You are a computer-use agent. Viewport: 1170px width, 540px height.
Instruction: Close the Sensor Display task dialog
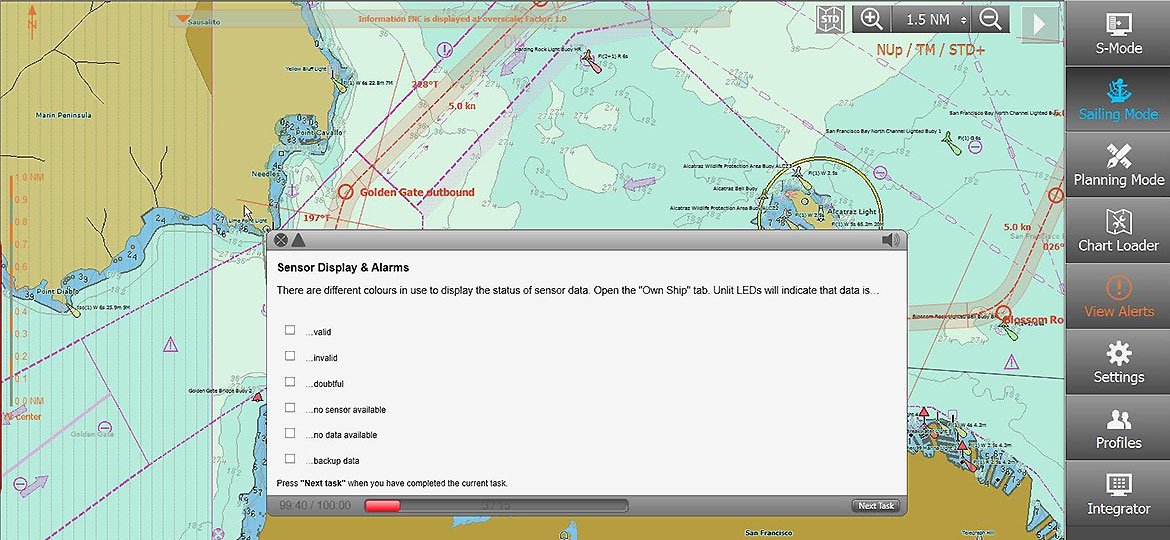coord(281,240)
